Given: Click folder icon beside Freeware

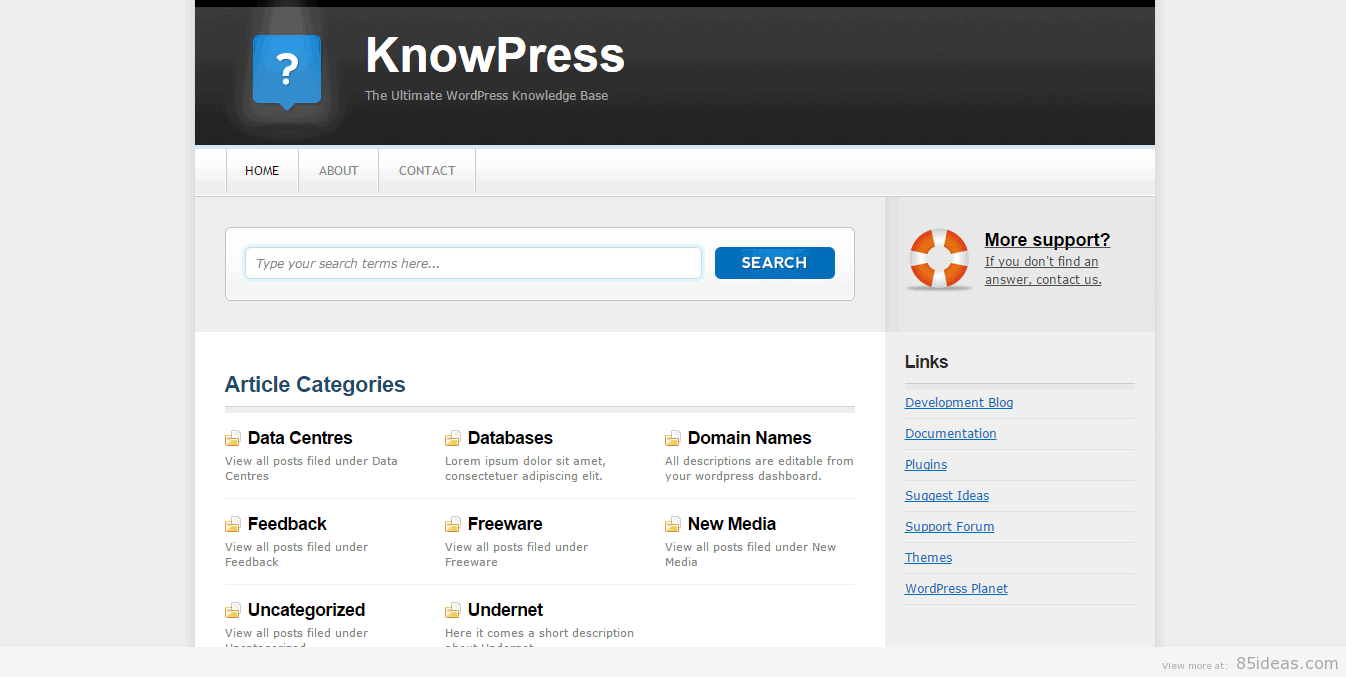Looking at the screenshot, I should click(x=453, y=524).
